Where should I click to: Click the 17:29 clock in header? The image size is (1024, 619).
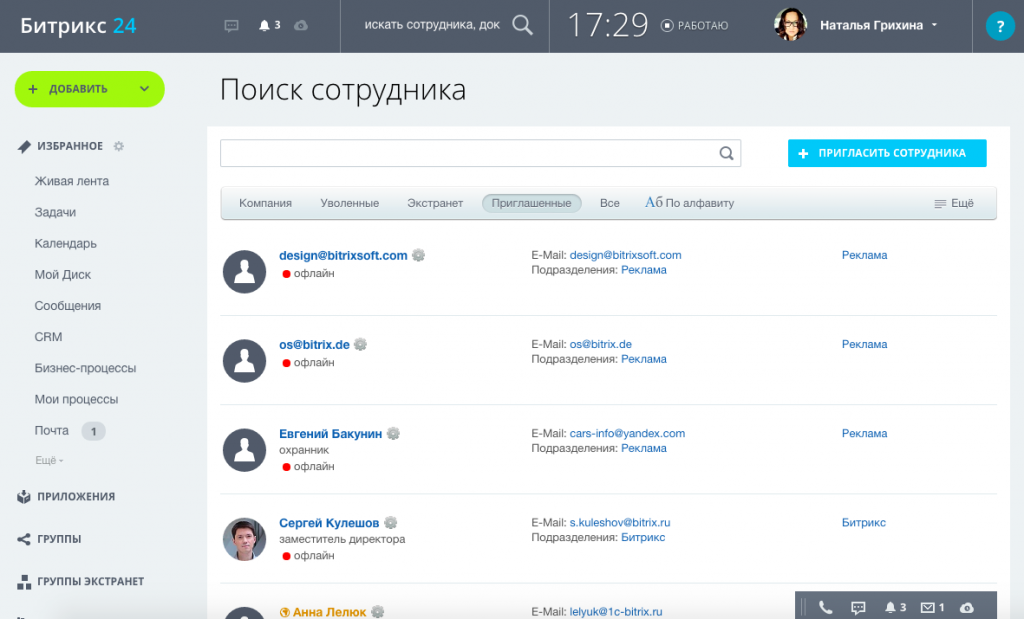(x=608, y=25)
